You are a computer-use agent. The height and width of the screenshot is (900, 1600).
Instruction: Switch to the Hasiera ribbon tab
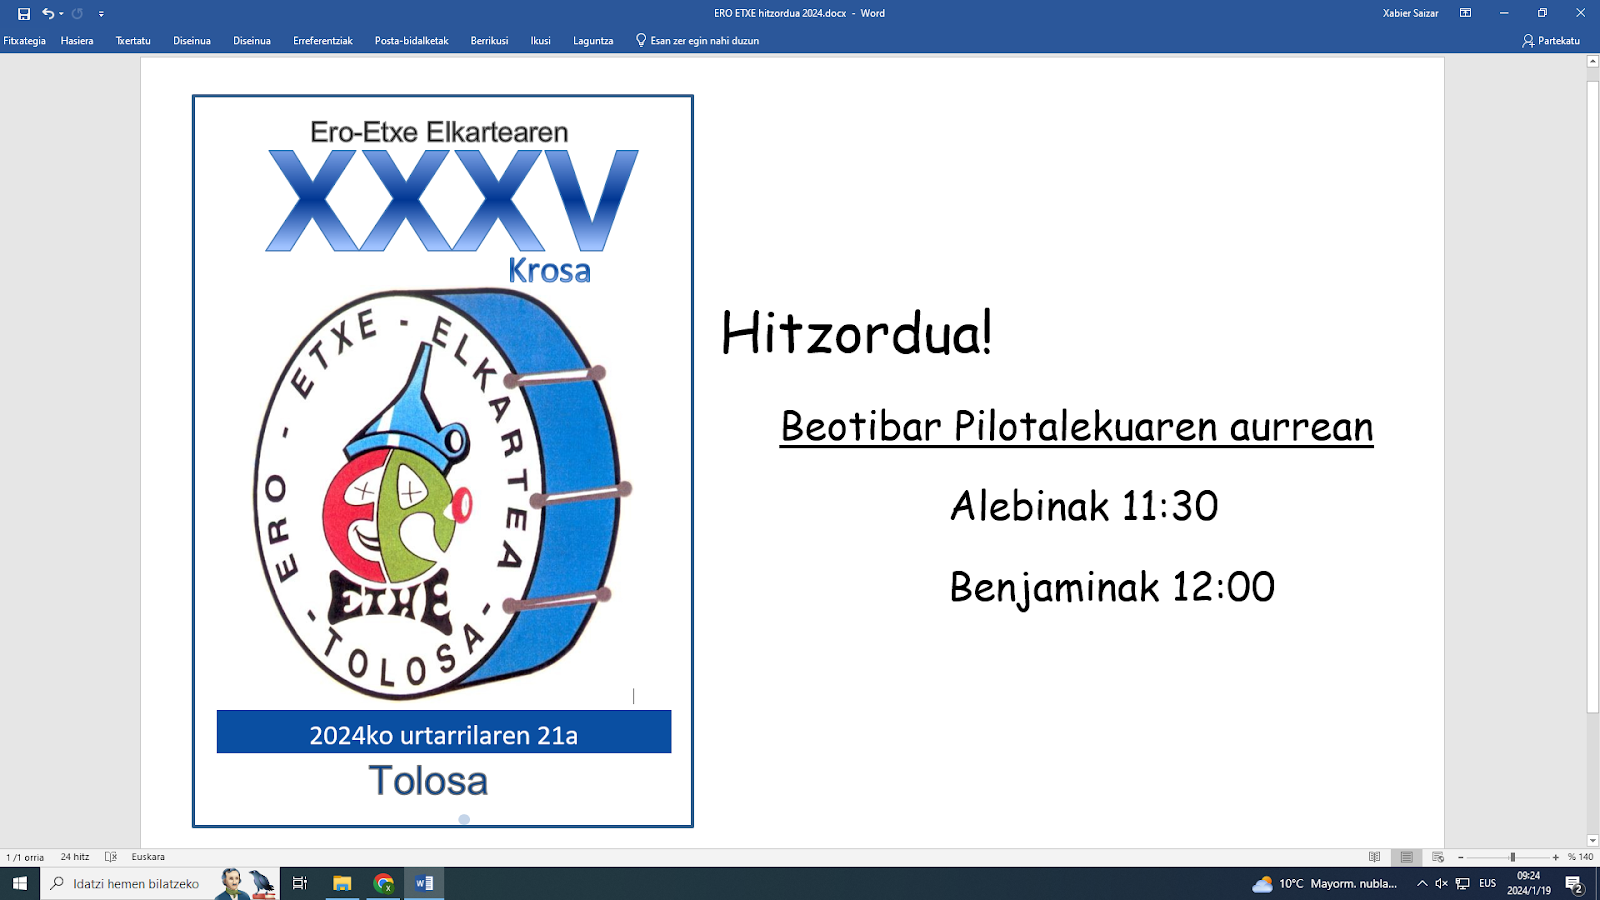(x=77, y=41)
